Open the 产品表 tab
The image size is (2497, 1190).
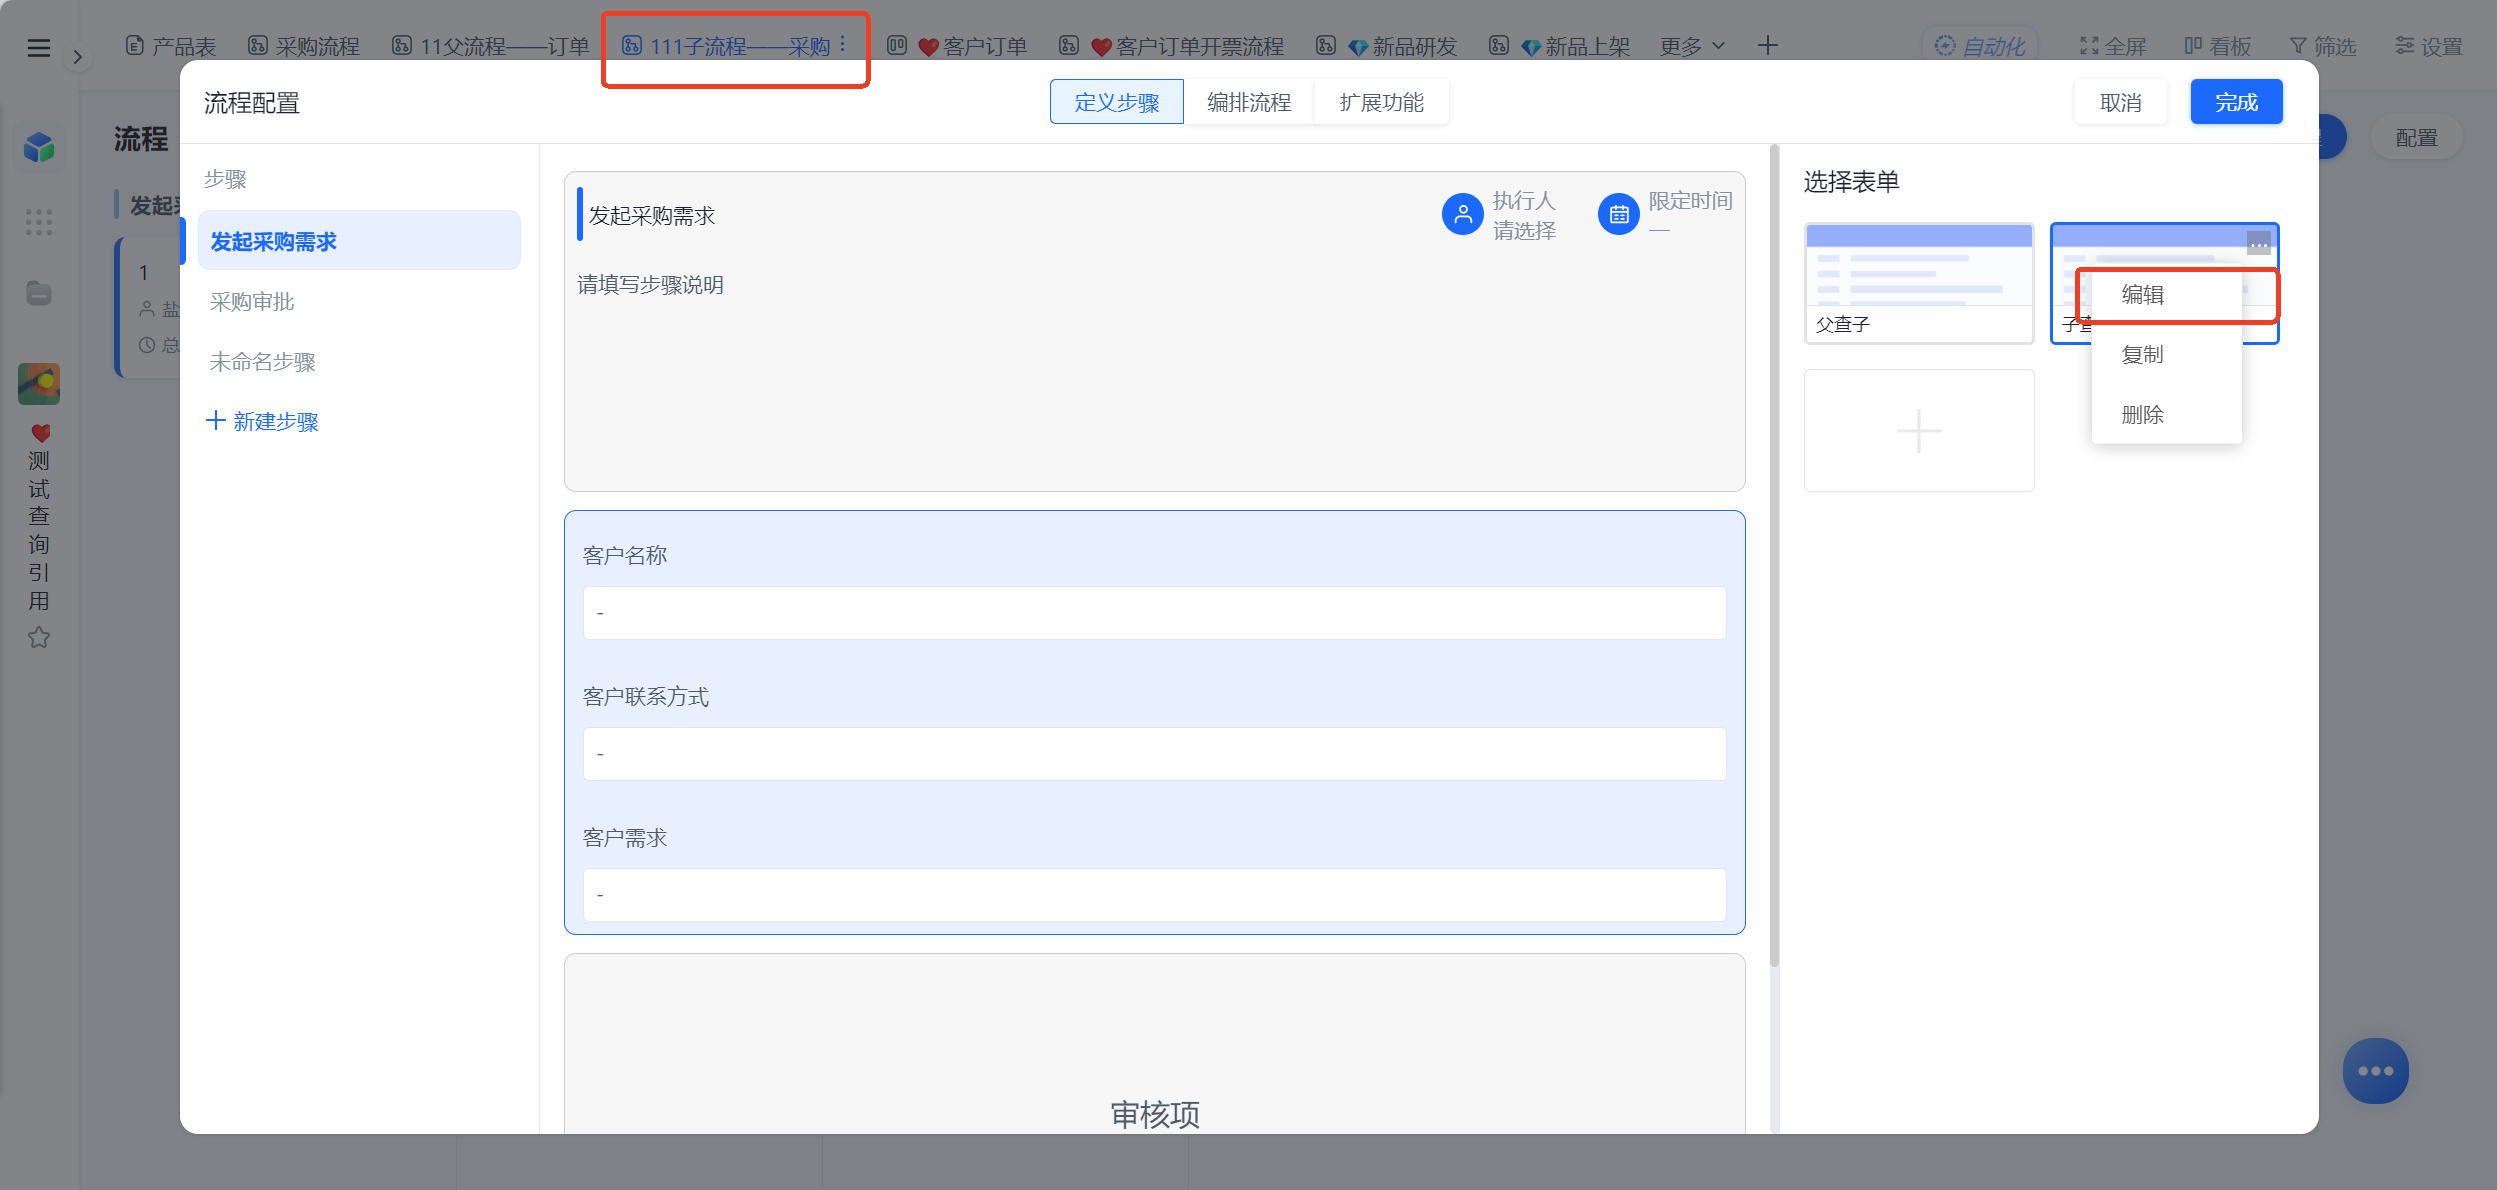[x=170, y=46]
